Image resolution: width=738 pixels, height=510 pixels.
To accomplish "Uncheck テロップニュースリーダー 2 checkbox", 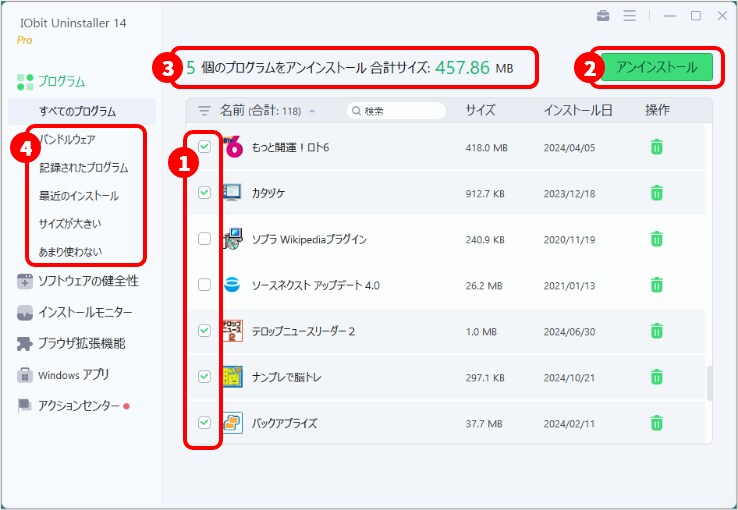I will tap(204, 330).
